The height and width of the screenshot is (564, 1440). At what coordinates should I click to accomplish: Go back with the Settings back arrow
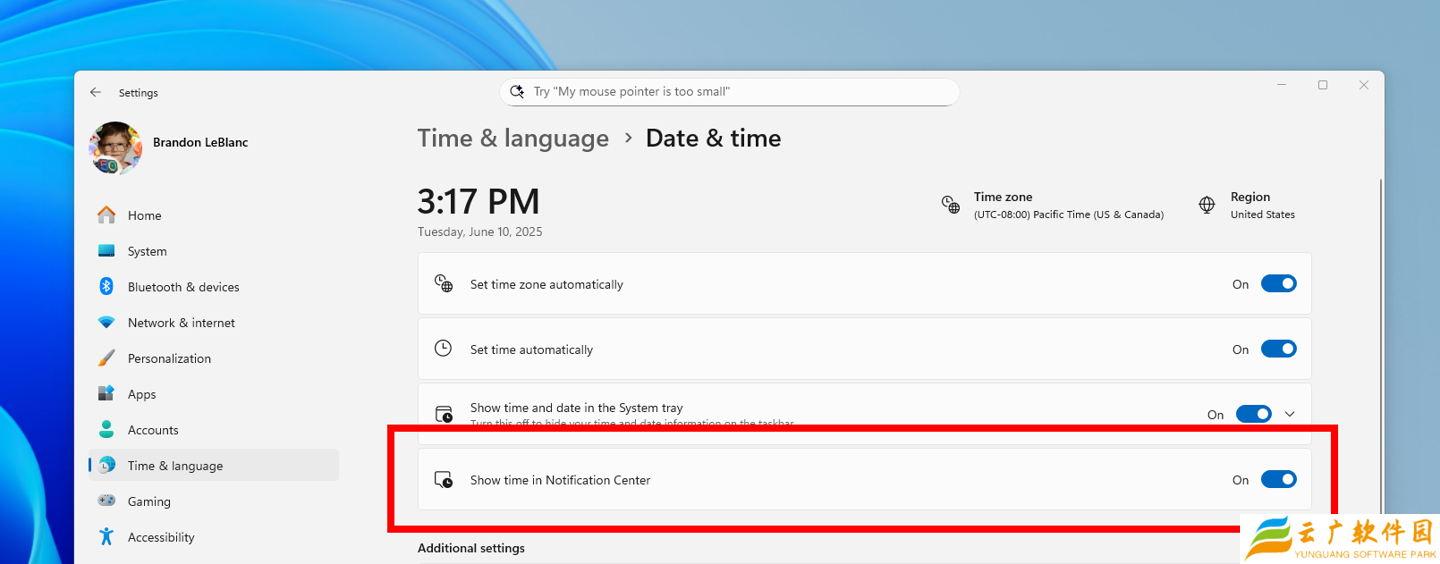(x=95, y=92)
